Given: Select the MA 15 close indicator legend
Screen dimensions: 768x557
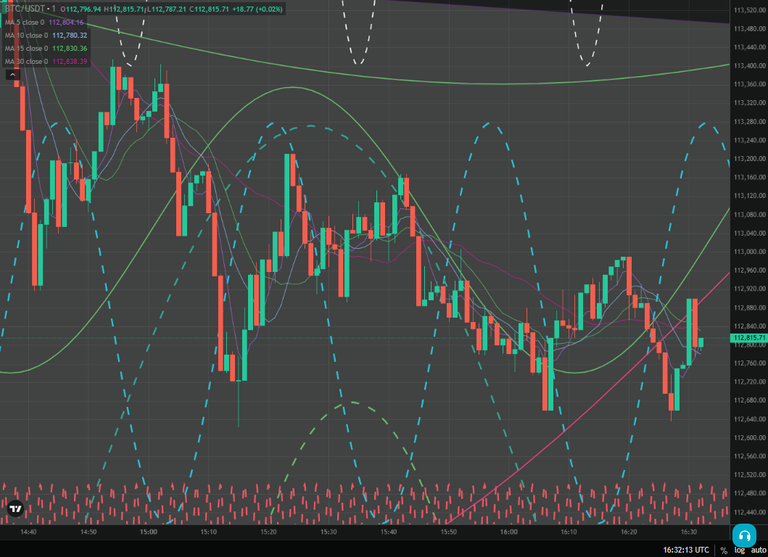Looking at the screenshot, I should click(x=26, y=48).
